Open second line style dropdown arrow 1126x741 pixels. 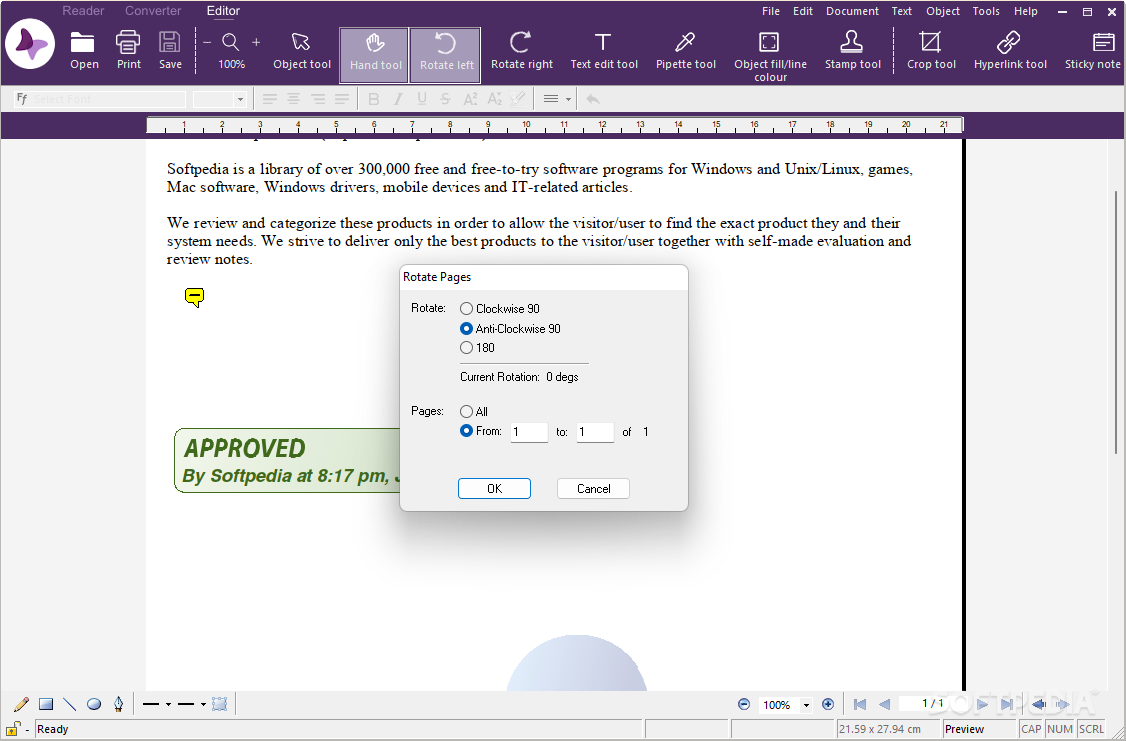click(x=203, y=704)
